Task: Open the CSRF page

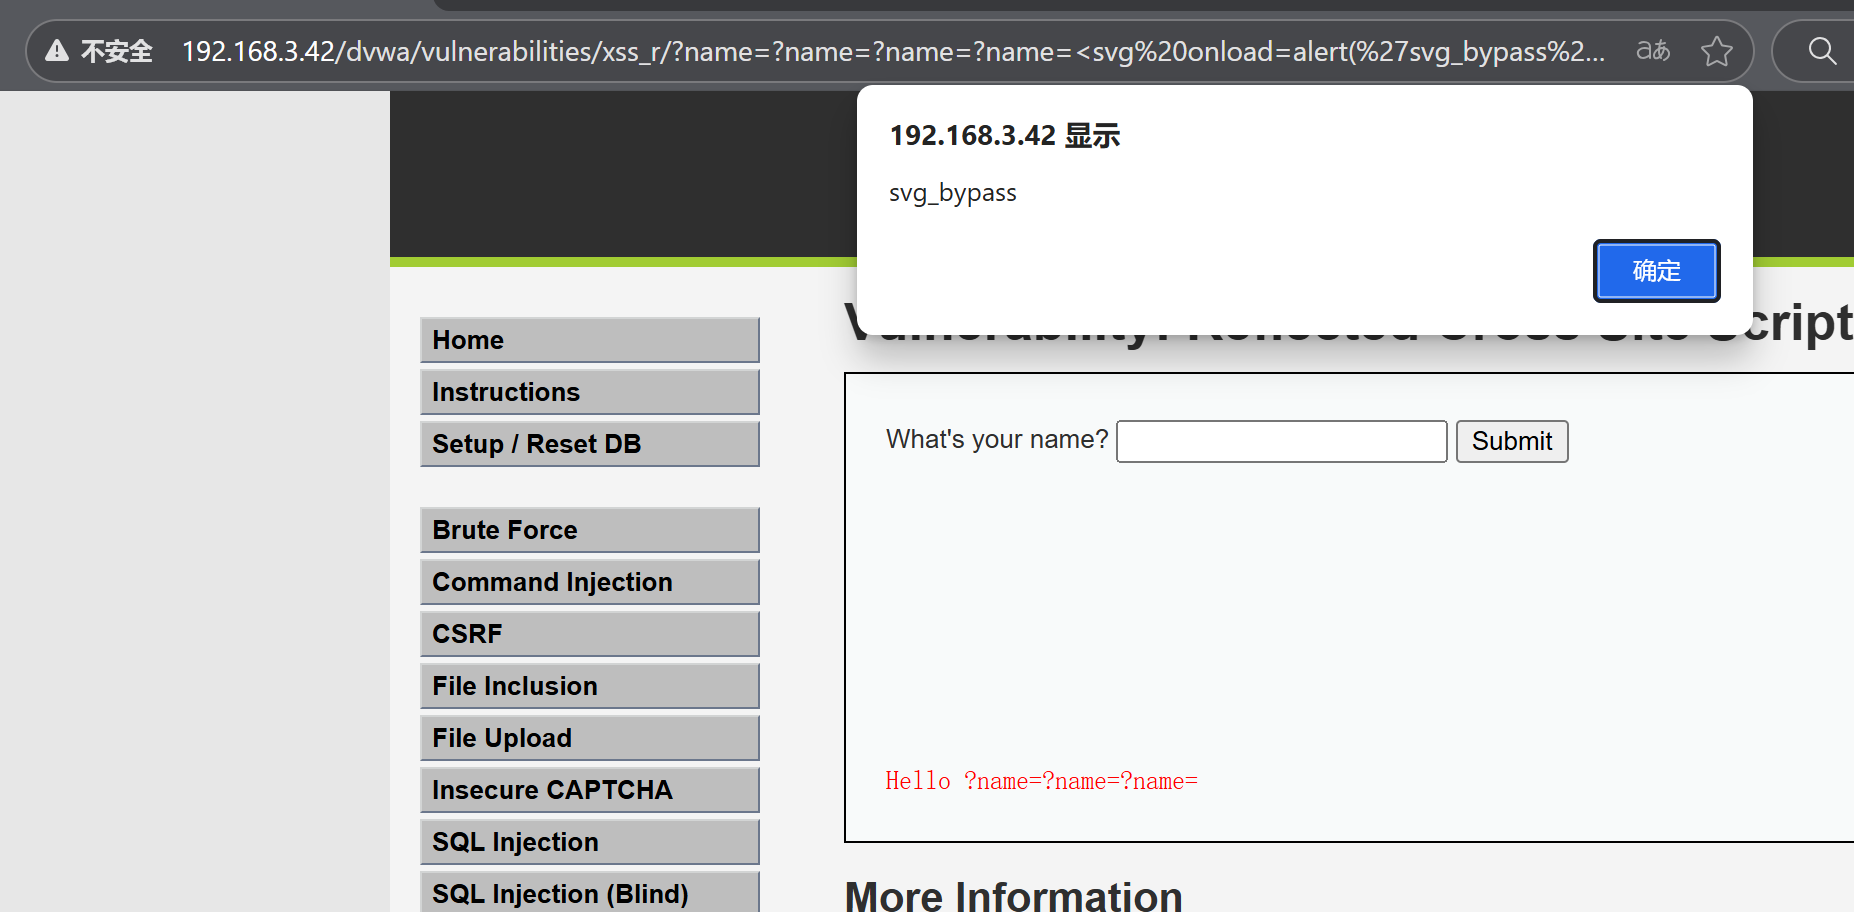Action: point(590,634)
